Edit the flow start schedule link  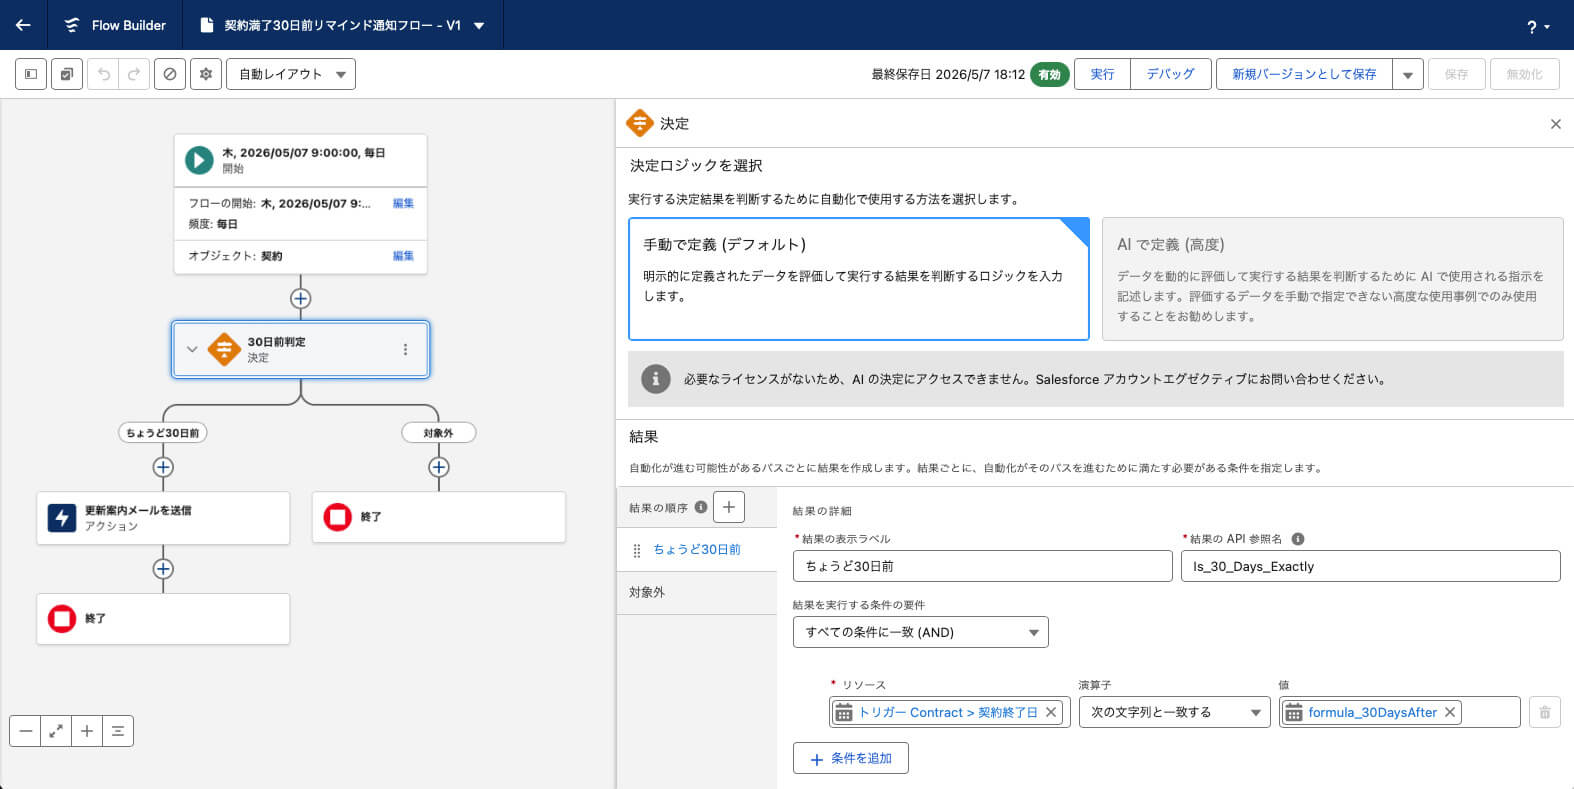coord(403,203)
